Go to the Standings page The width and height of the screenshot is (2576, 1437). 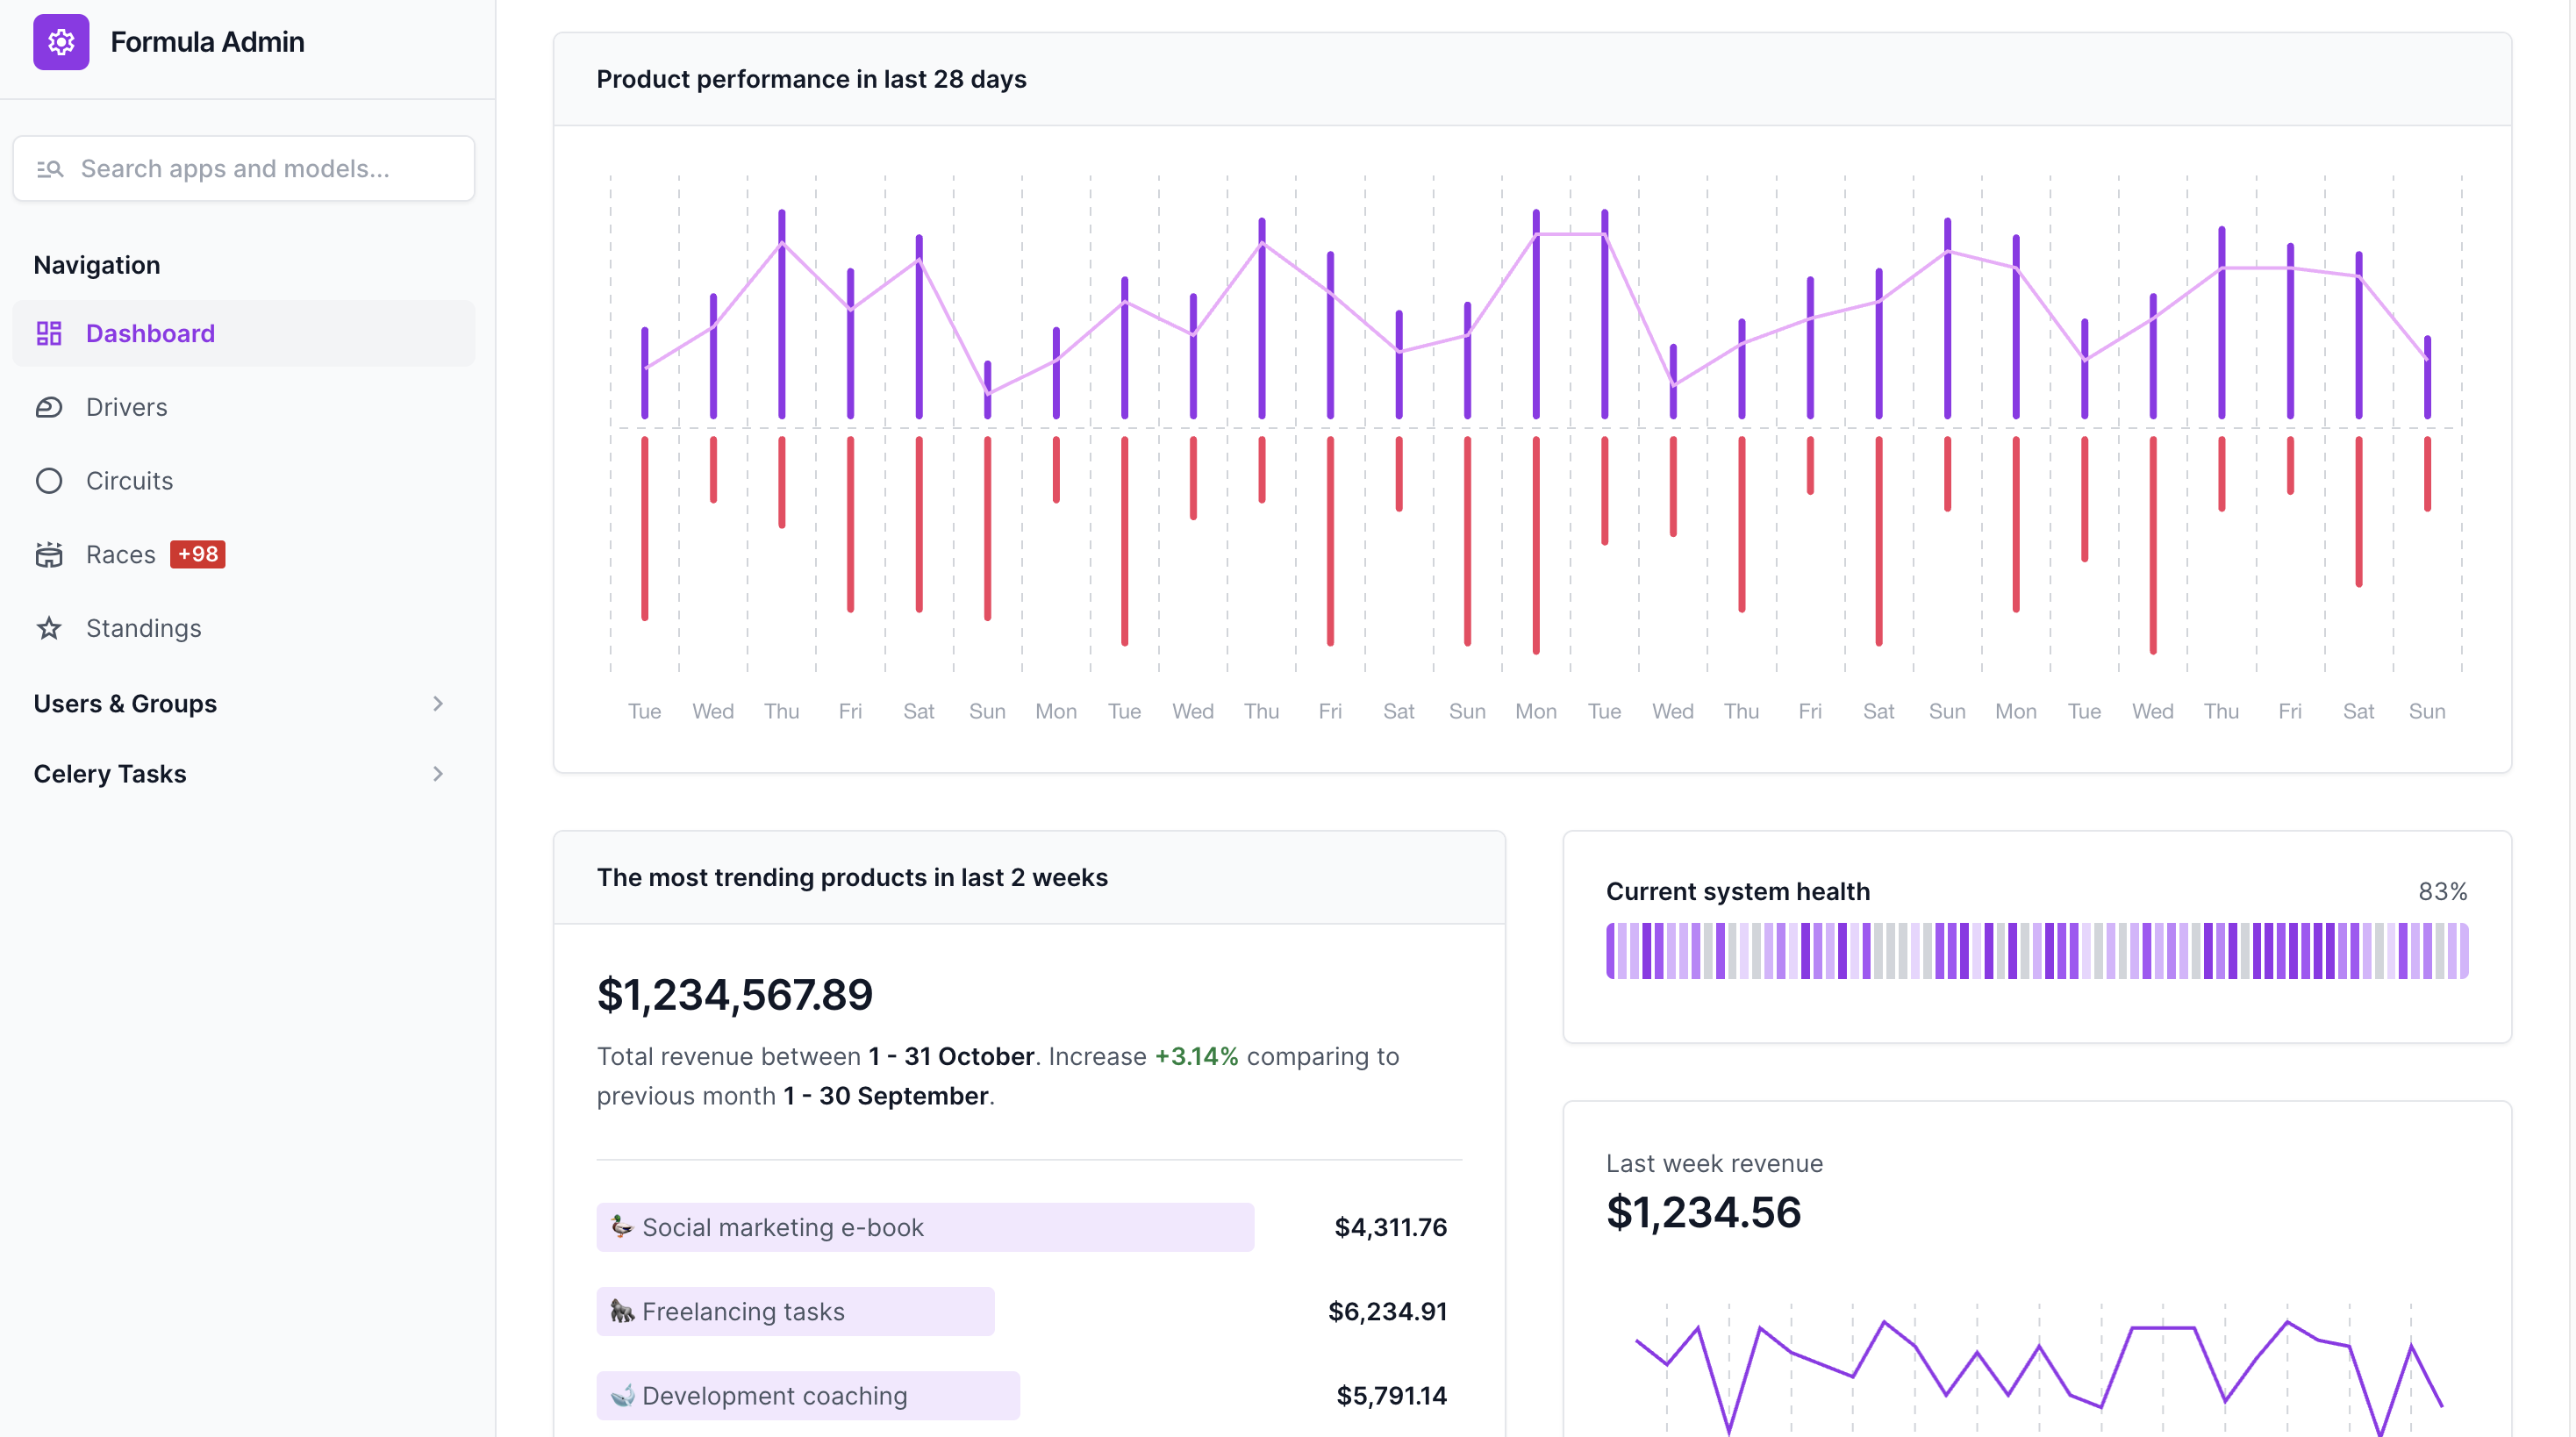tap(243, 628)
